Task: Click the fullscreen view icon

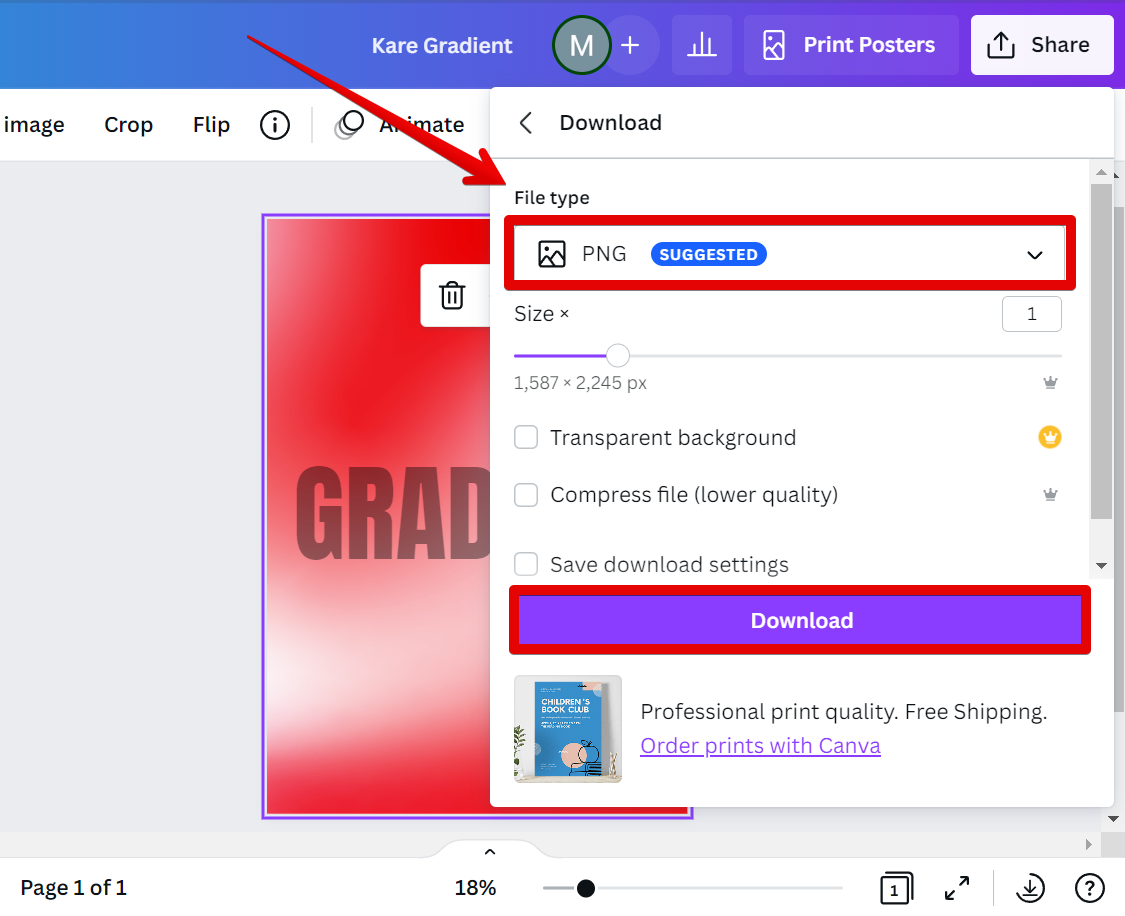Action: (x=956, y=887)
